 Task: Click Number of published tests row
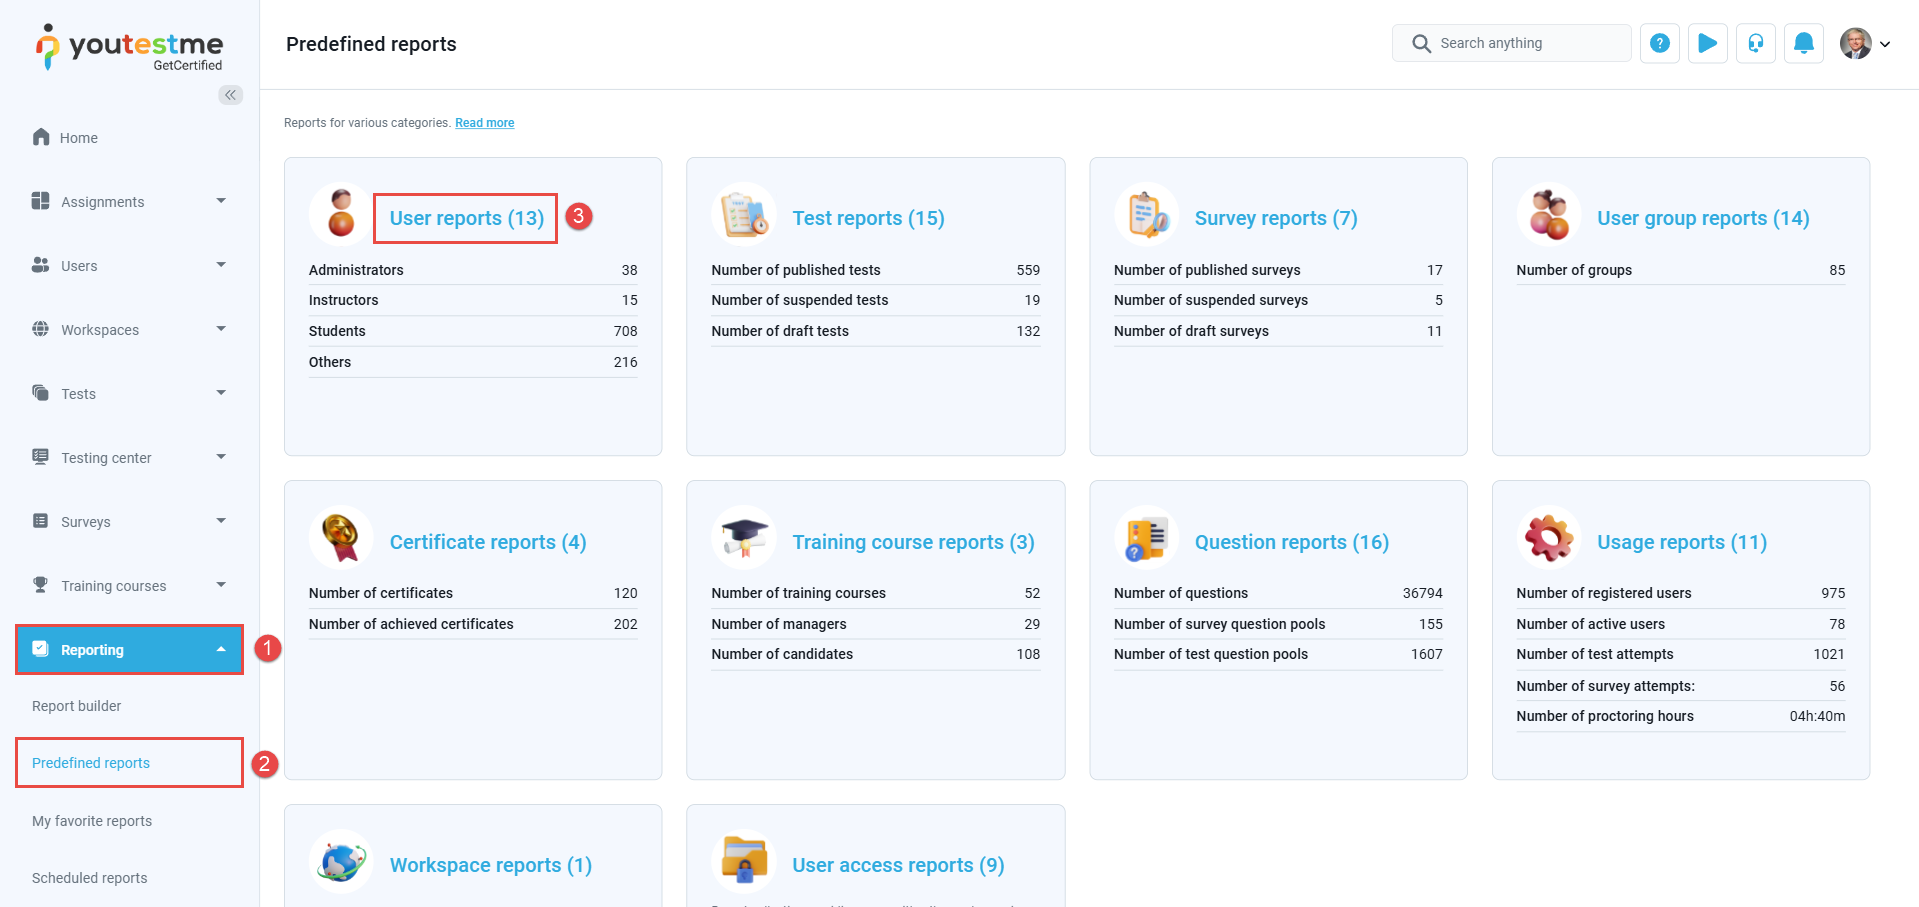tap(876, 270)
